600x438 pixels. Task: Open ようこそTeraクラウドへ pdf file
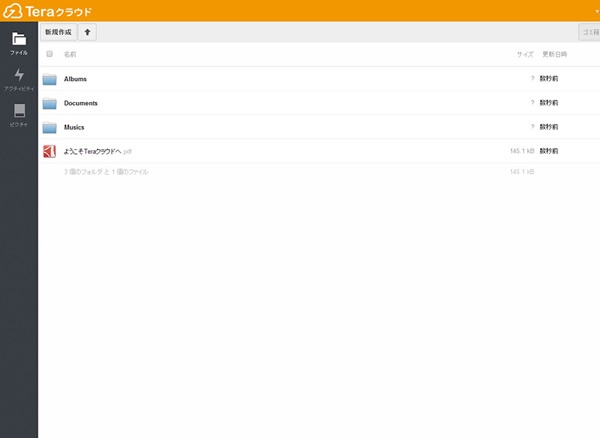click(x=98, y=151)
